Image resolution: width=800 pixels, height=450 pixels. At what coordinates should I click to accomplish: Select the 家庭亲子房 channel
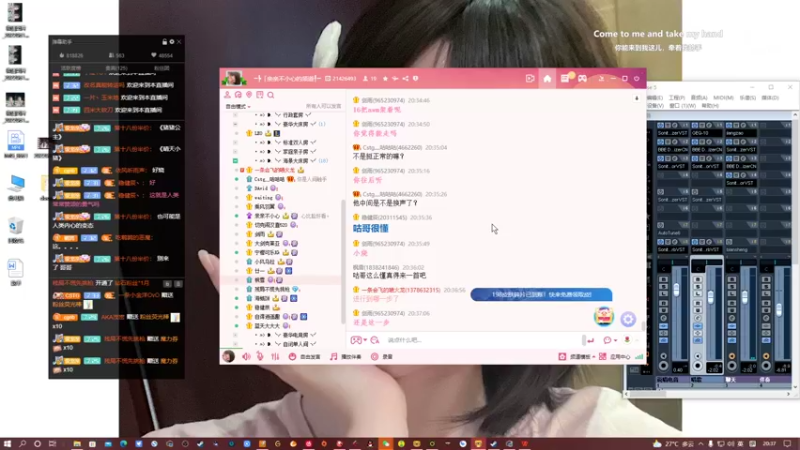tap(295, 152)
